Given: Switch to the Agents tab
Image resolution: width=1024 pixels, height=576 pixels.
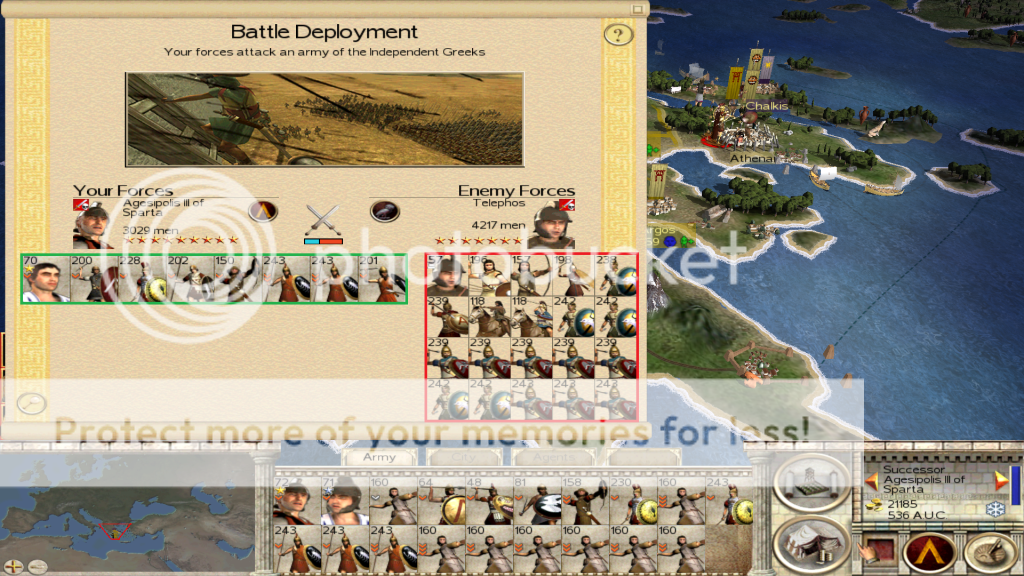Looking at the screenshot, I should pos(553,457).
